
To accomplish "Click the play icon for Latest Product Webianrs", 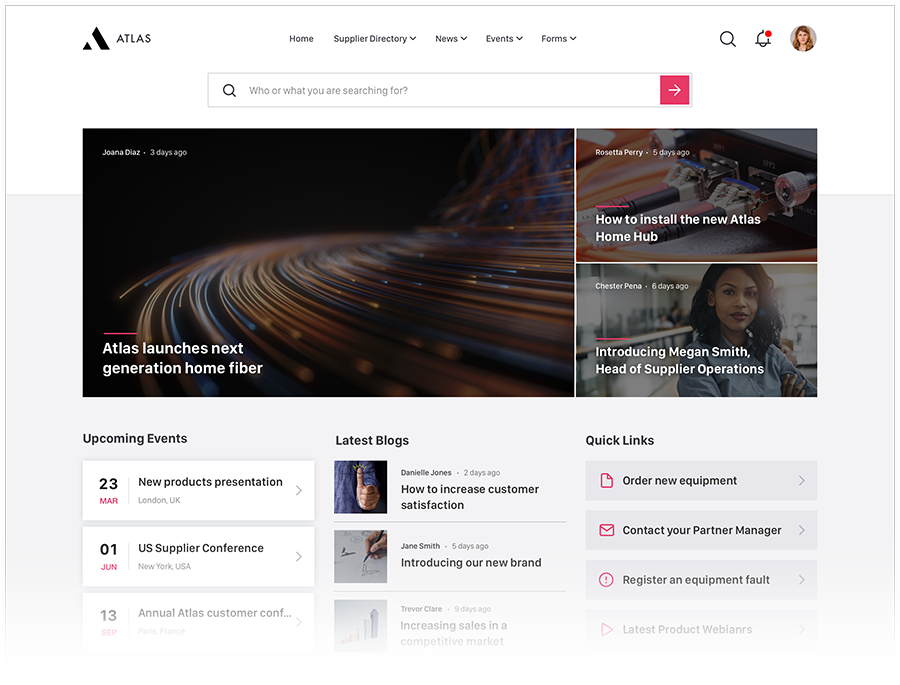I will 607,629.
